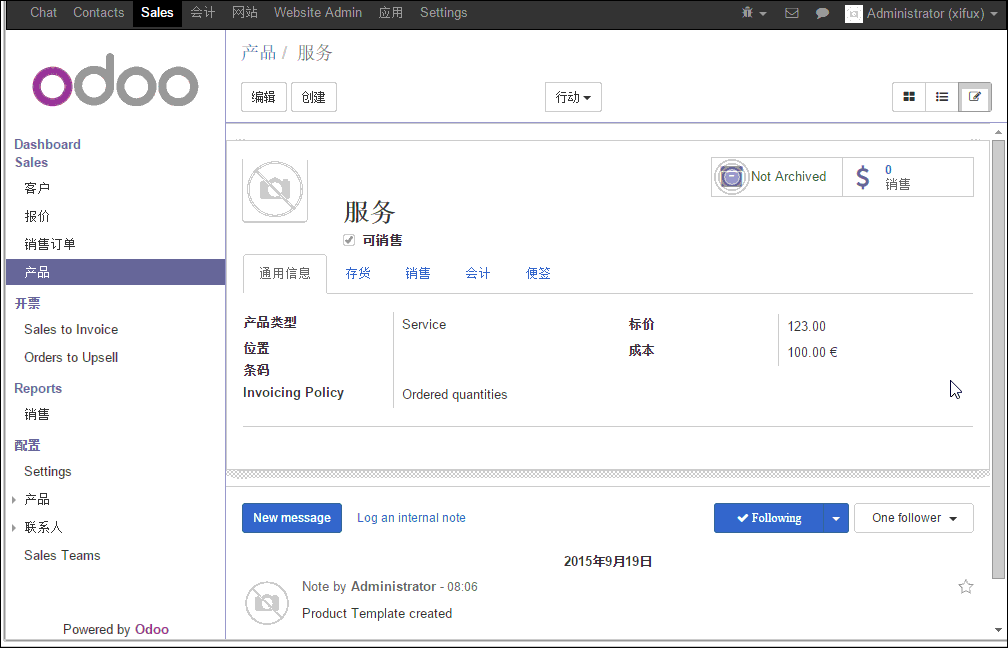Expand the 联系人 configuration tree item
Image resolution: width=1008 pixels, height=648 pixels.
(x=14, y=527)
